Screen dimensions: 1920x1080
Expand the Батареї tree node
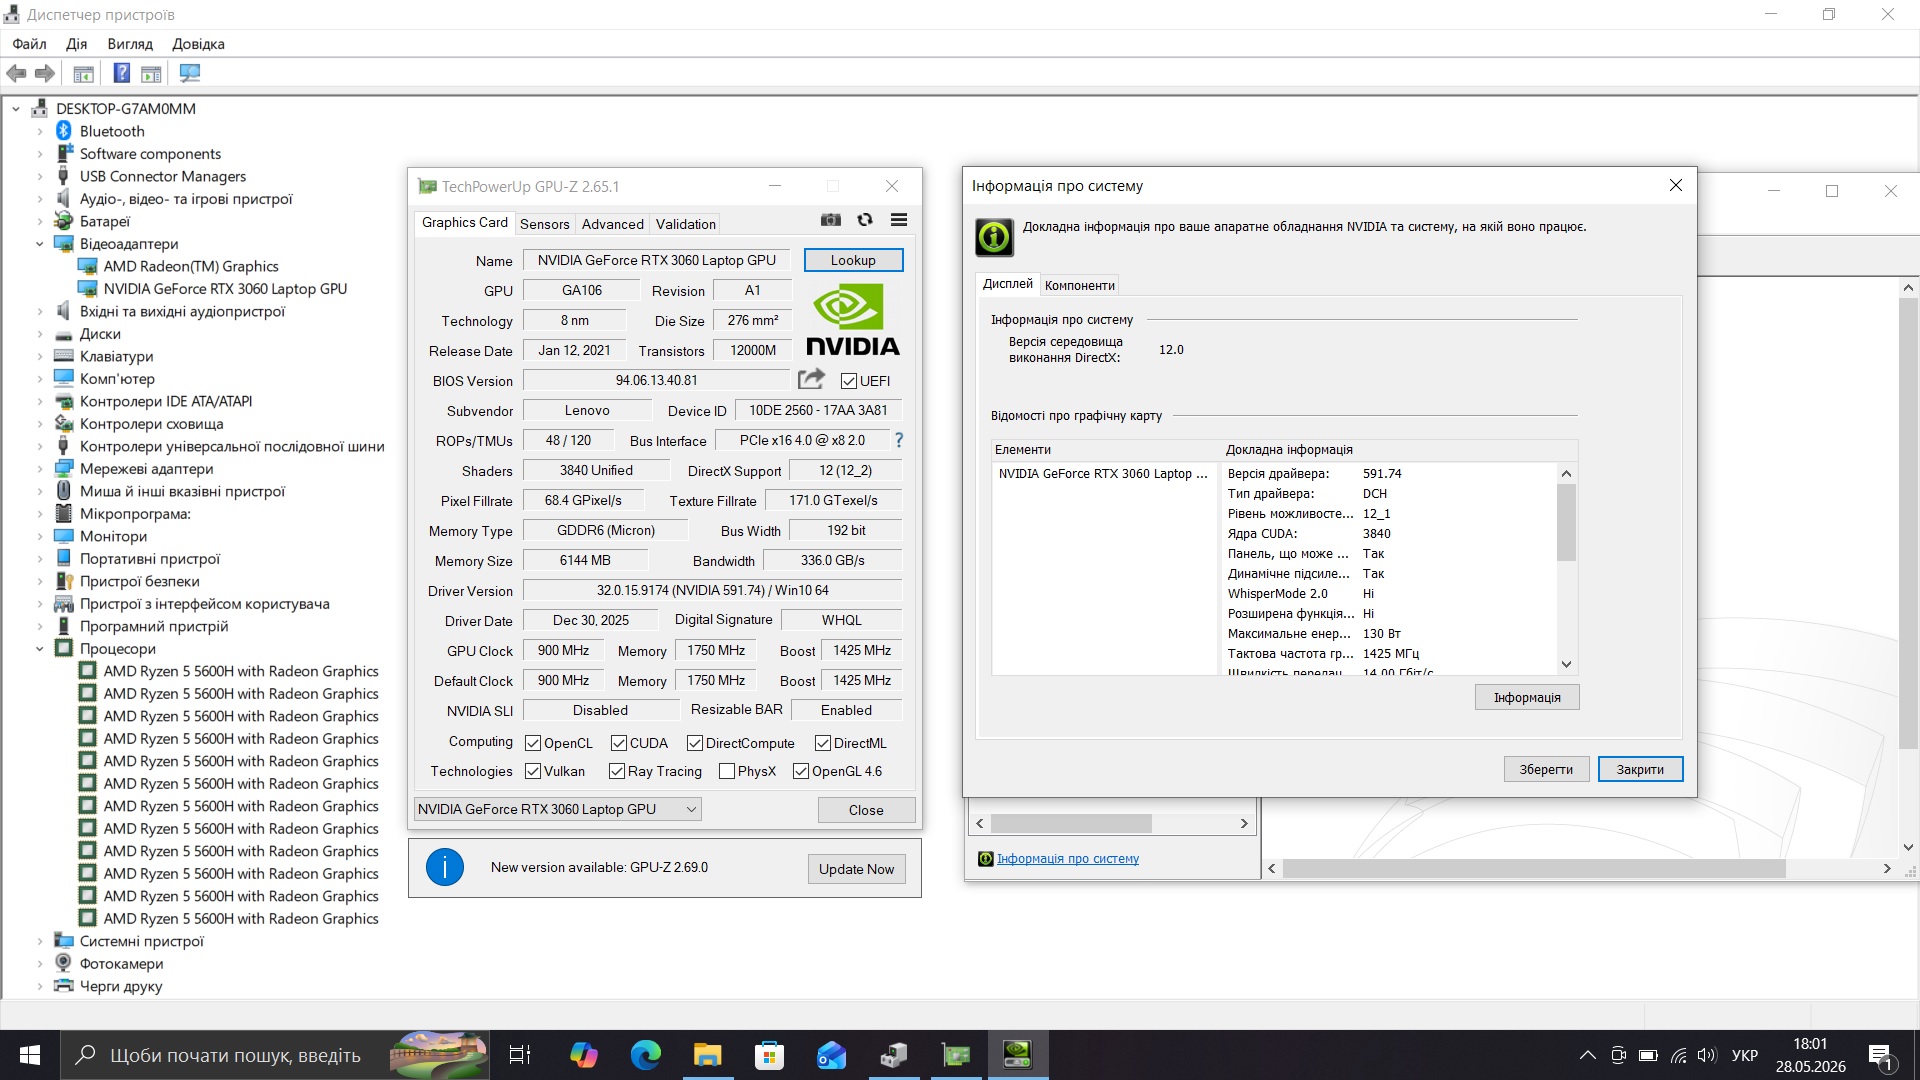click(40, 221)
